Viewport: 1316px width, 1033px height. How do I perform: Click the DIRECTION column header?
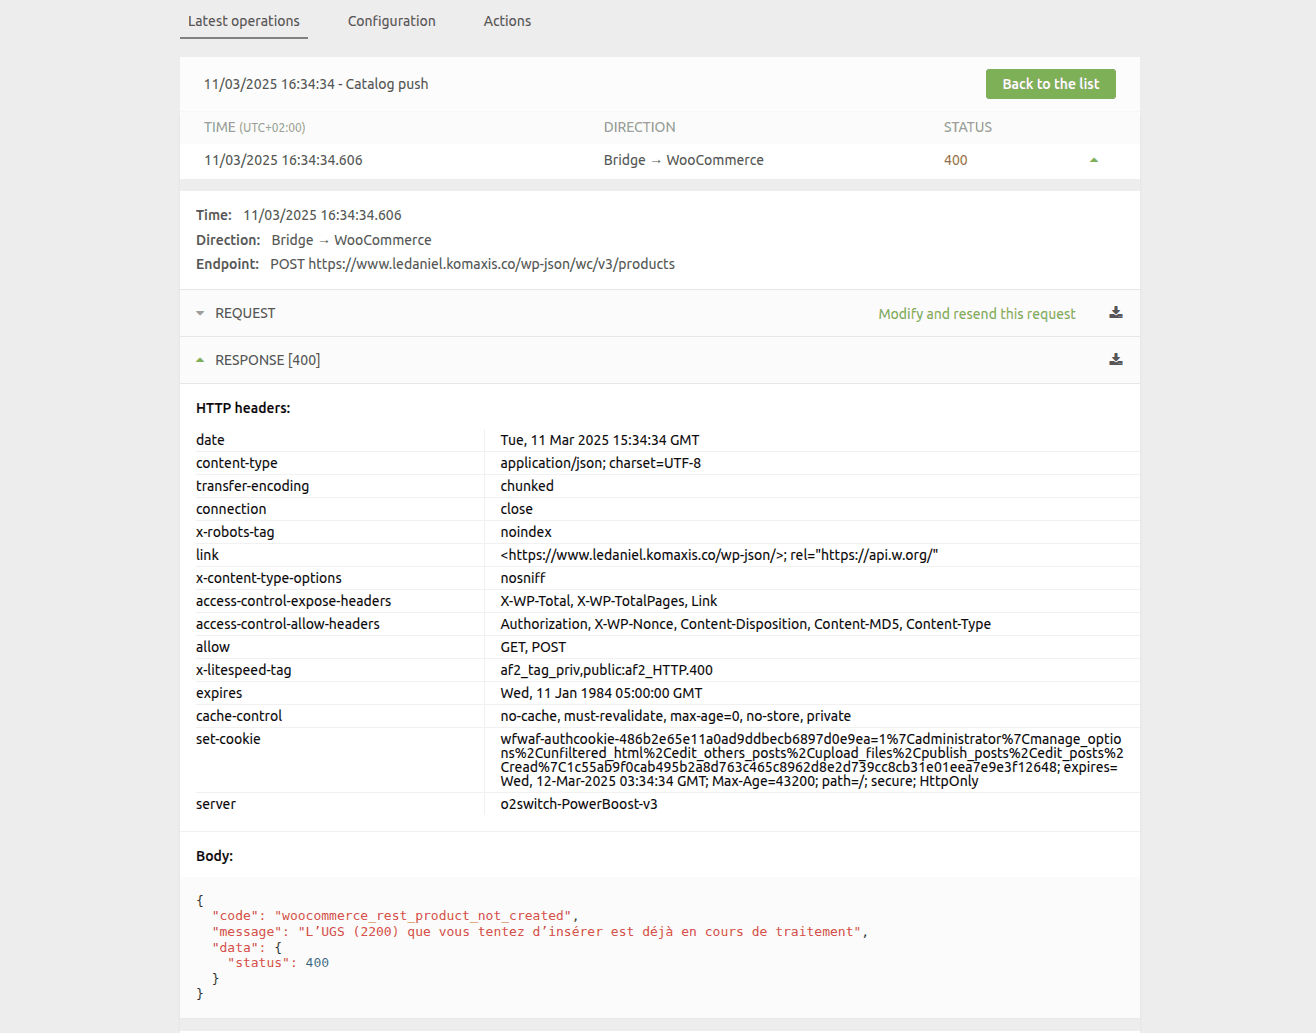639,127
